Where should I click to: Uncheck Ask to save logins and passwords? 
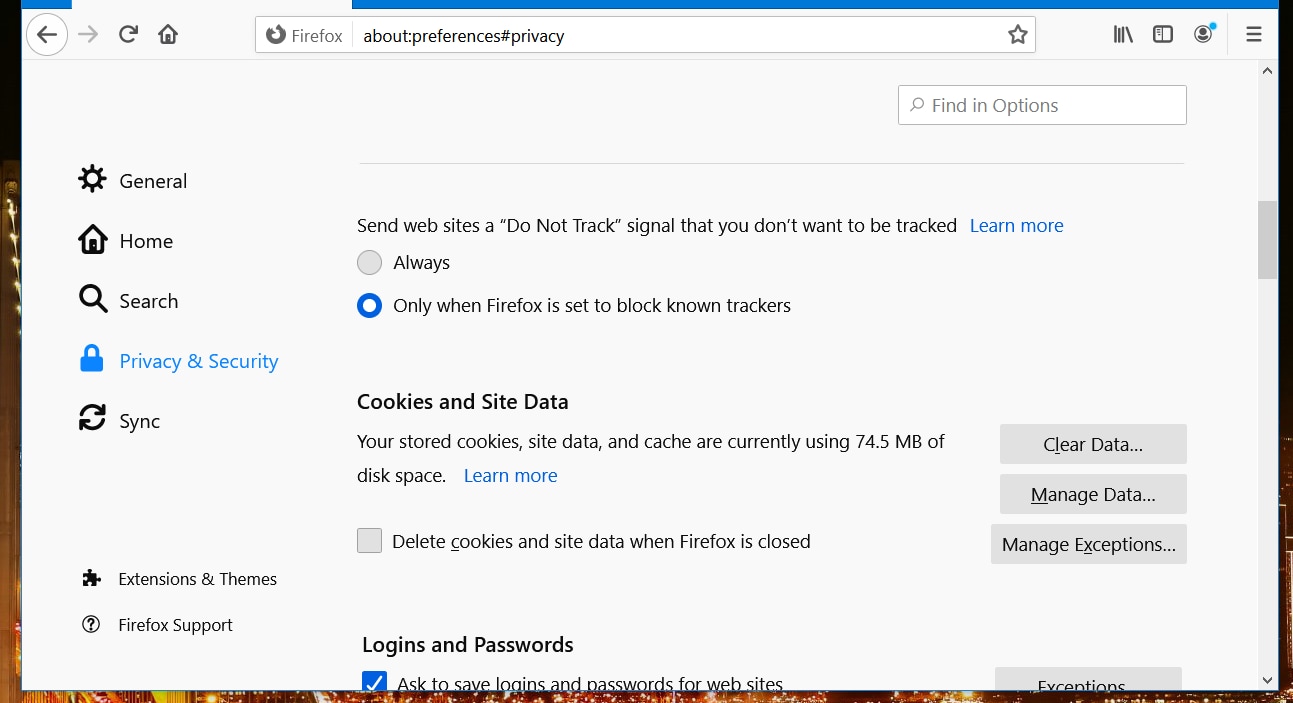pyautogui.click(x=374, y=682)
